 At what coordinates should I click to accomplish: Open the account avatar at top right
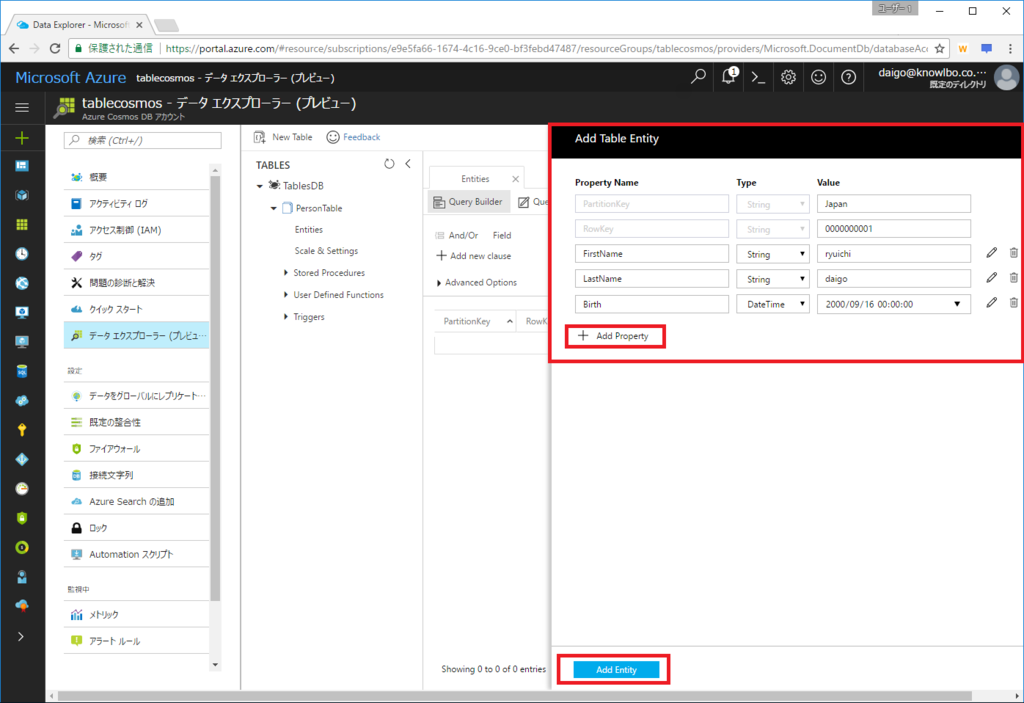point(1006,77)
